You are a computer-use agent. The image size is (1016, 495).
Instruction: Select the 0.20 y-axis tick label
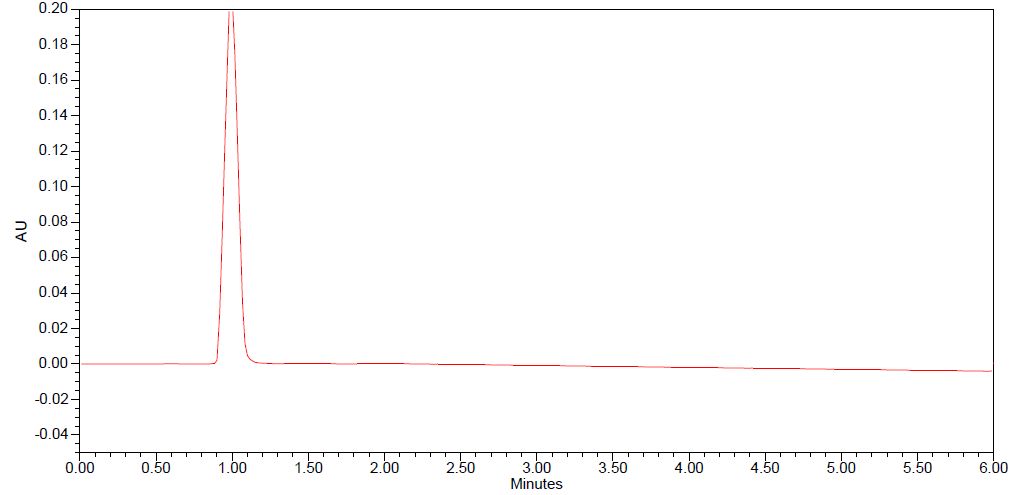tap(55, 8)
